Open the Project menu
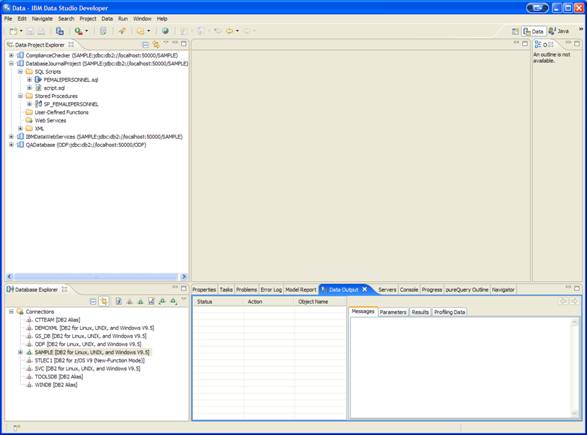587x435 pixels. 88,19
